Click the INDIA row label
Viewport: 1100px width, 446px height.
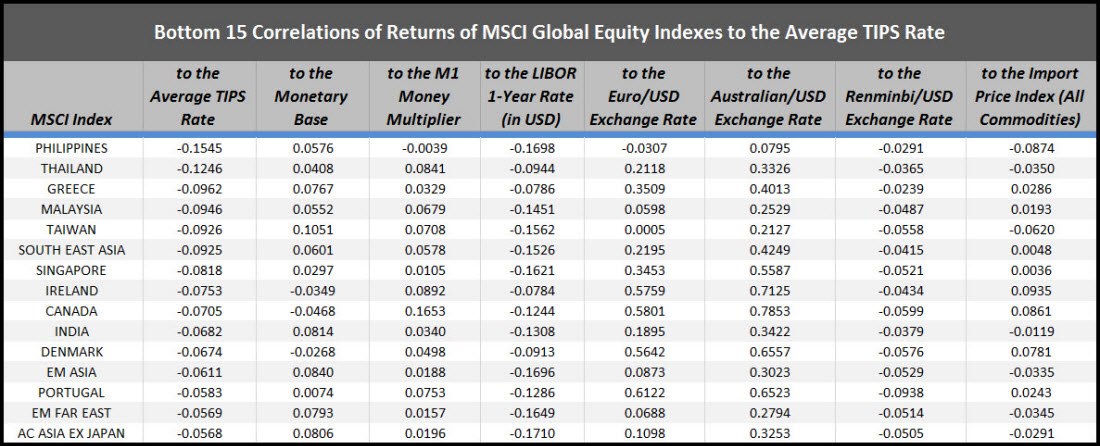(x=72, y=332)
